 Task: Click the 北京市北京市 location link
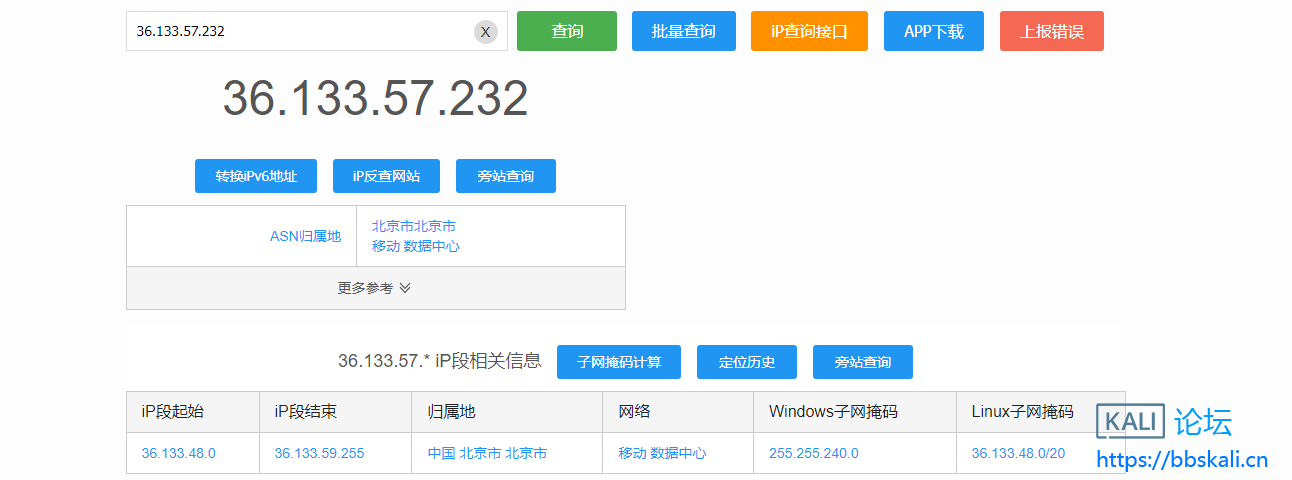(413, 226)
